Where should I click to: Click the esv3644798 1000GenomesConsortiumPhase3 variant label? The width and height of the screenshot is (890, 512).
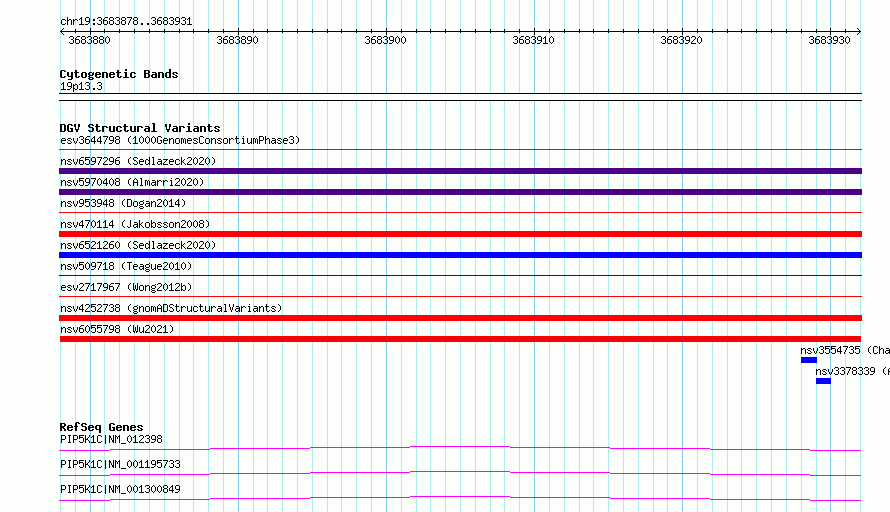(180, 140)
